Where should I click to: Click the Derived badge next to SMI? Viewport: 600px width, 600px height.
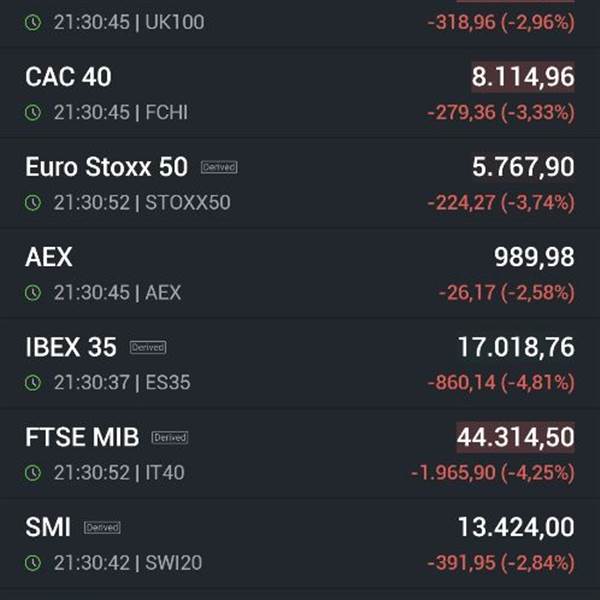coord(102,527)
